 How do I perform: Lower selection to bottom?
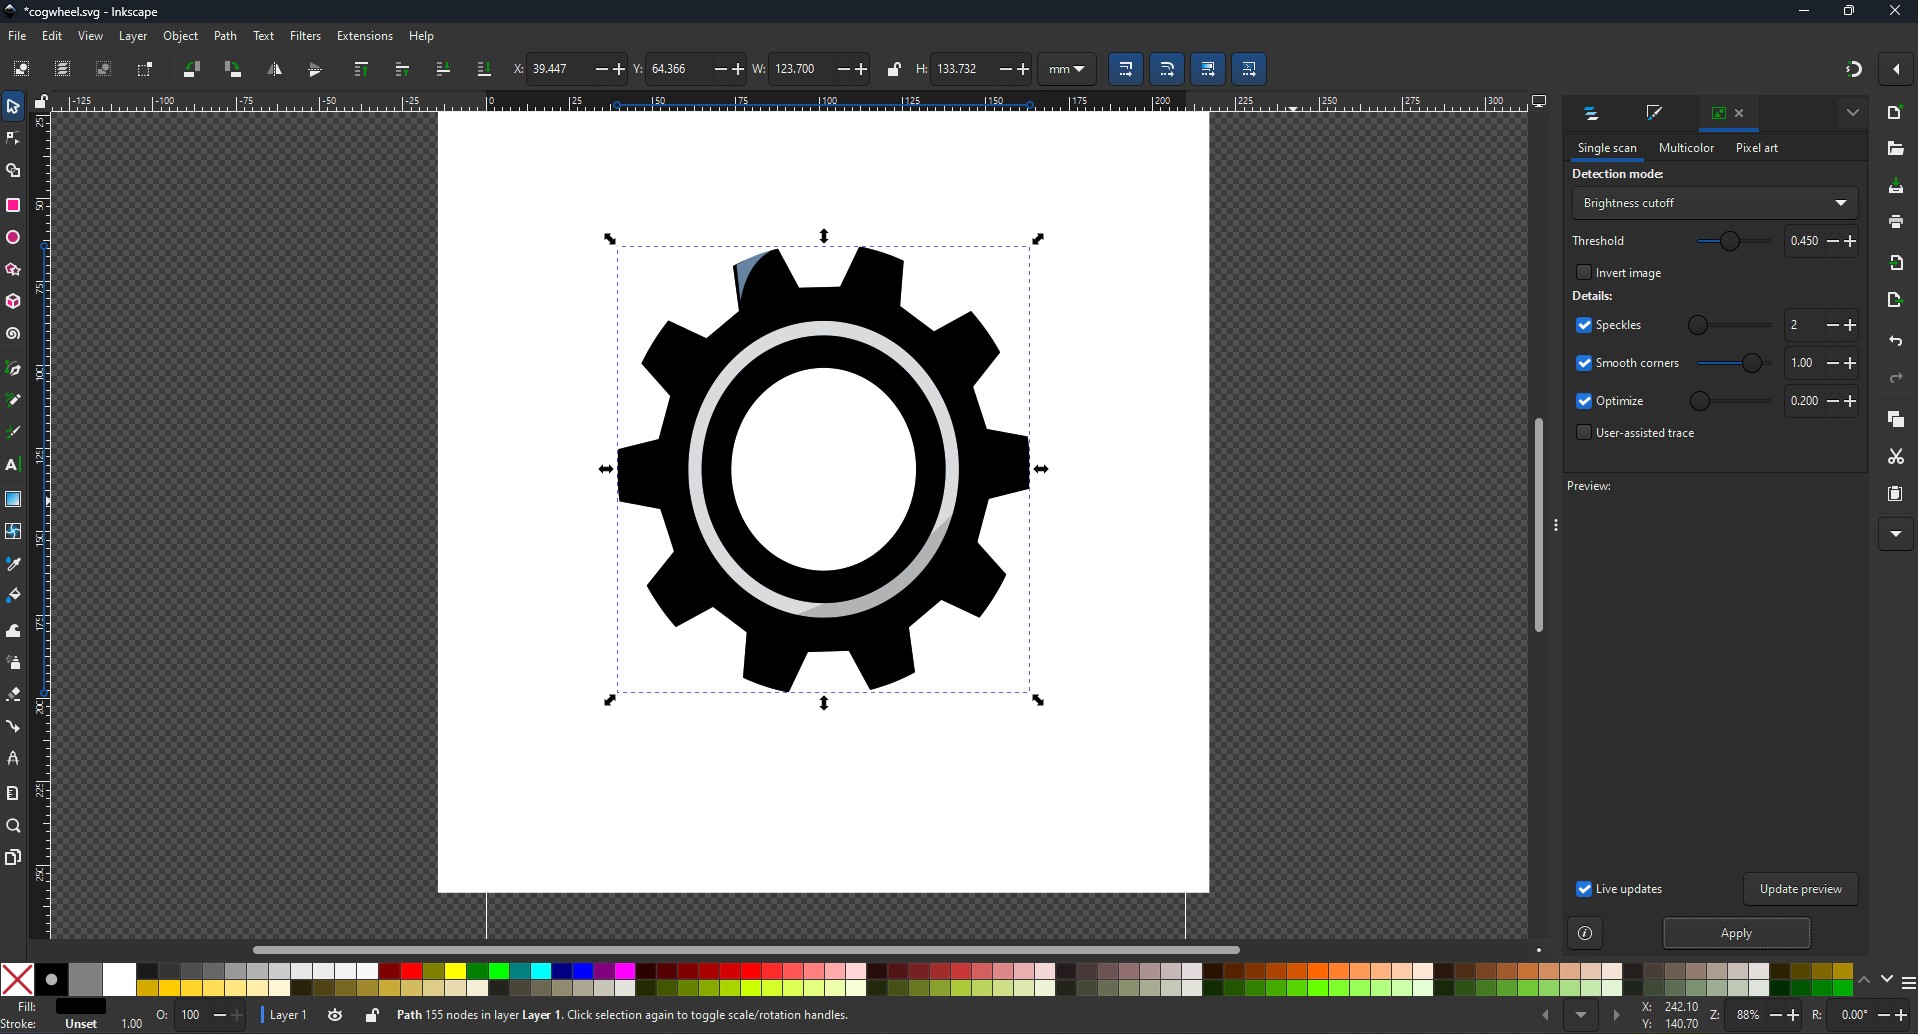(484, 69)
